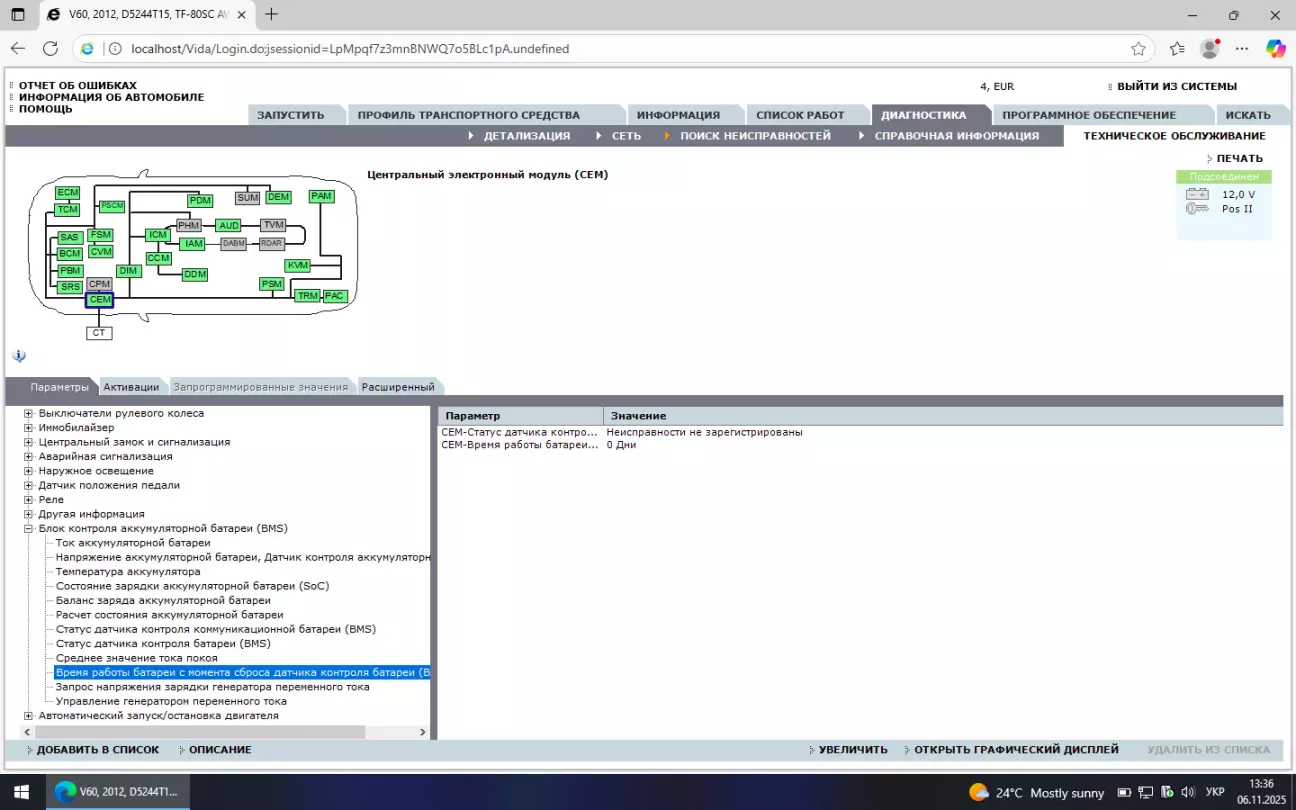Expand Автоматический запуск/остановка двигателя node

click(29, 716)
